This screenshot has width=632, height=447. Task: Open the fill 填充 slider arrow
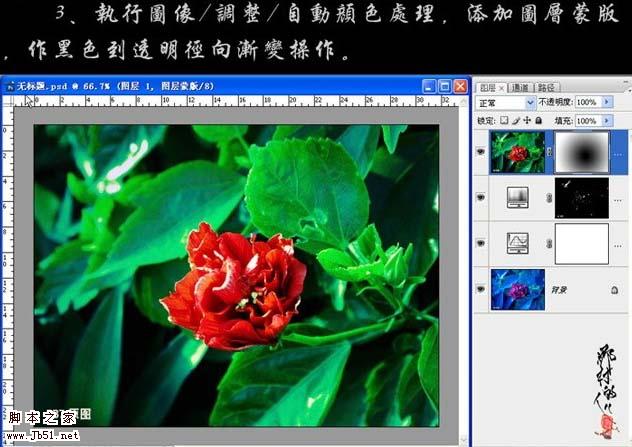(x=607, y=121)
